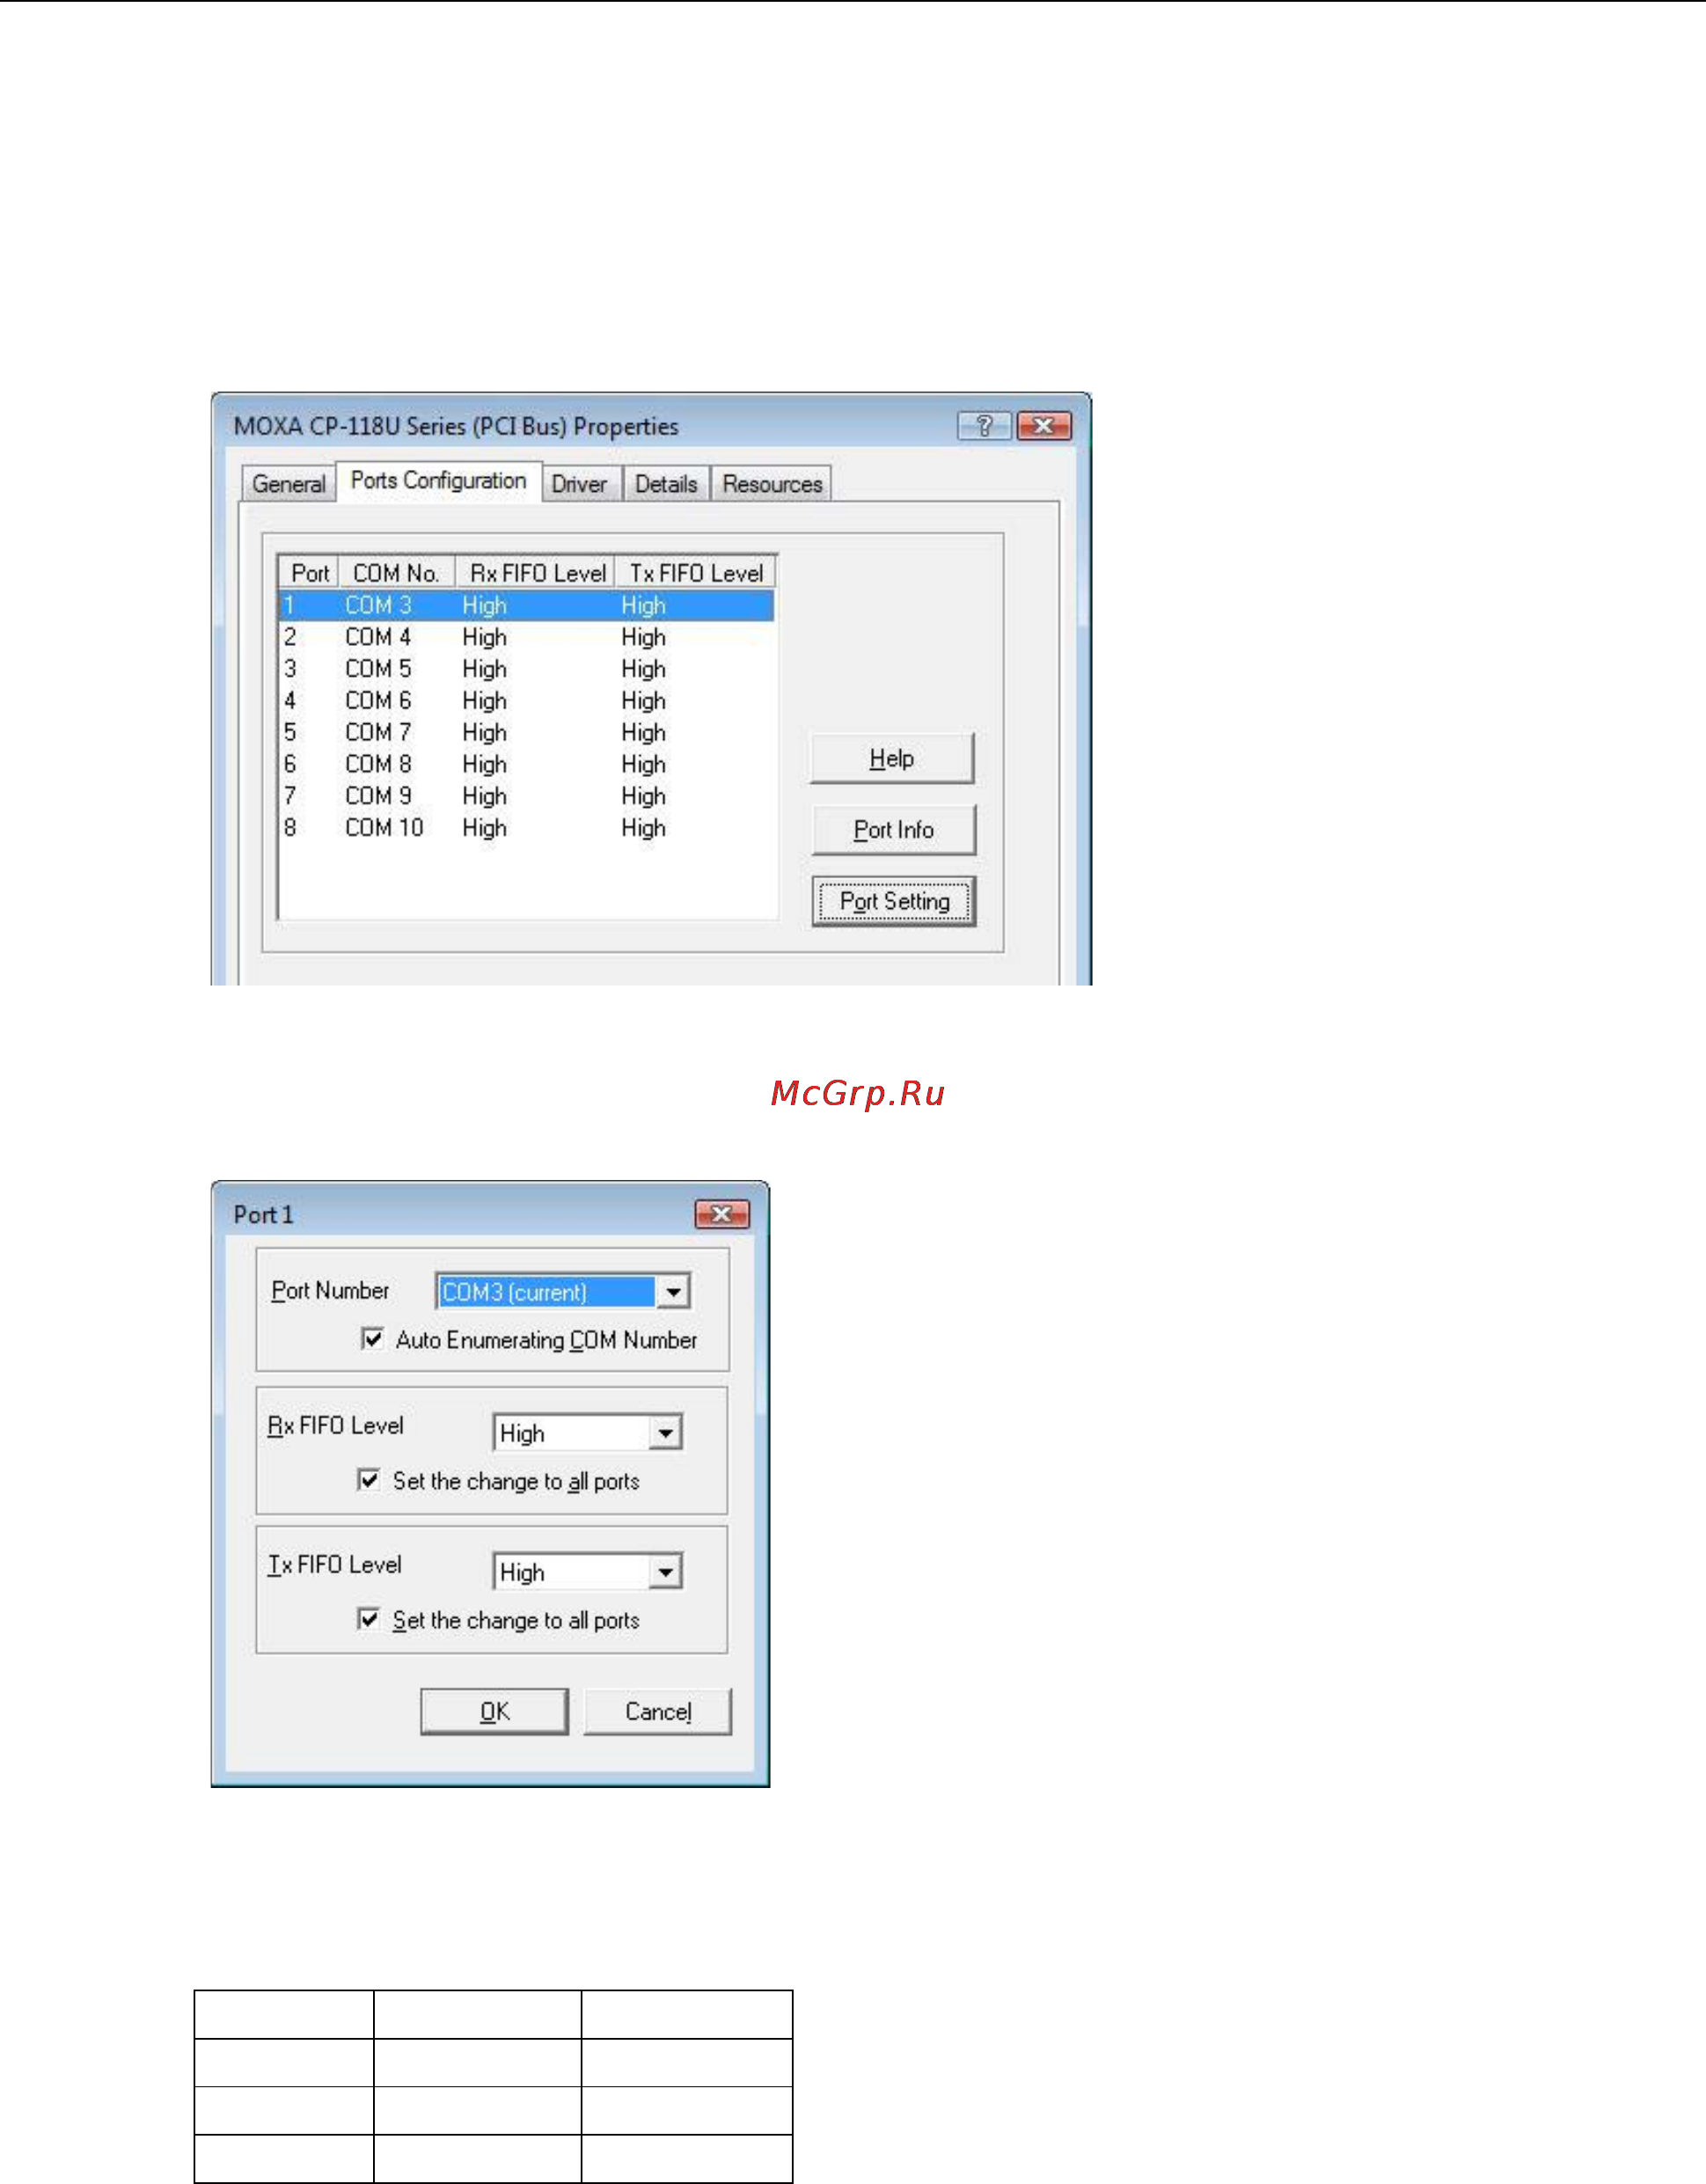Confirm Port 1 dialog with OK
The width and height of the screenshot is (1706, 2184).
pyautogui.click(x=494, y=1712)
